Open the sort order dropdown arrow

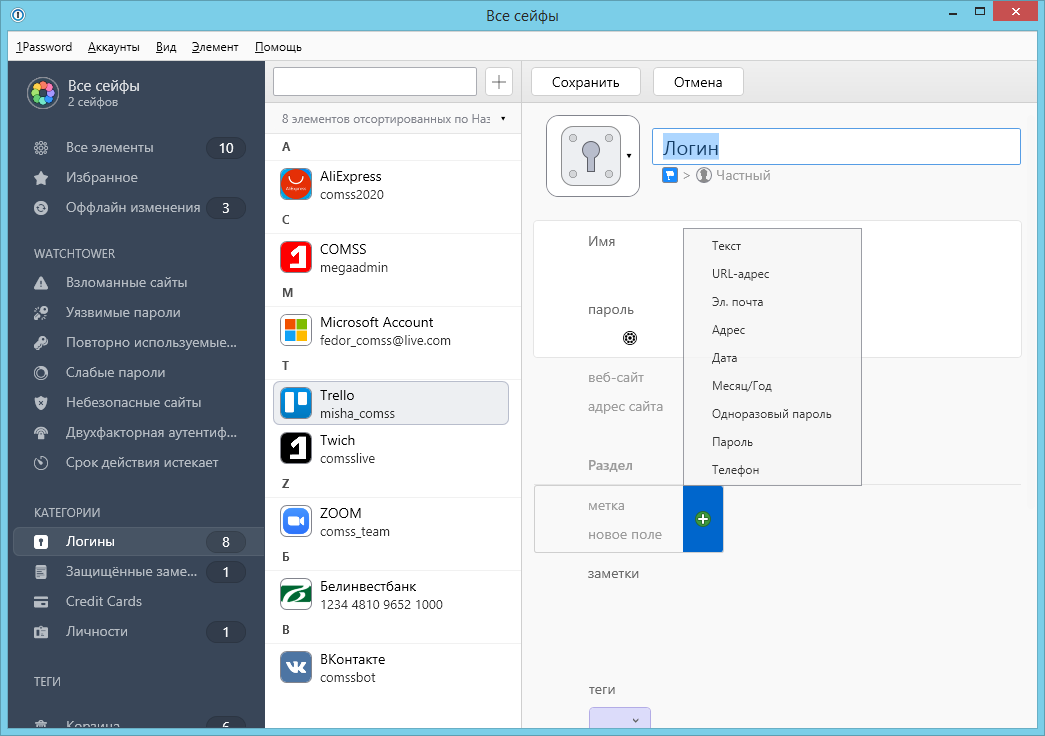coord(503,119)
